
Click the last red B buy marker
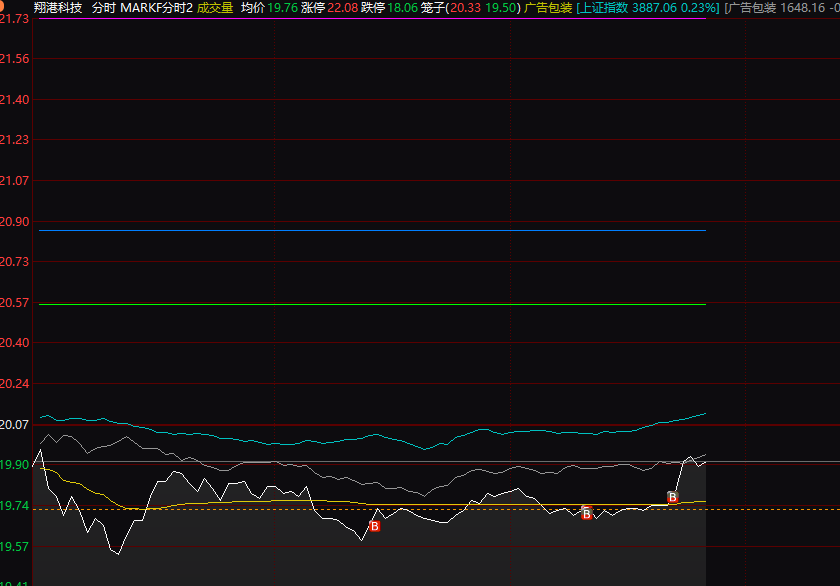click(673, 497)
